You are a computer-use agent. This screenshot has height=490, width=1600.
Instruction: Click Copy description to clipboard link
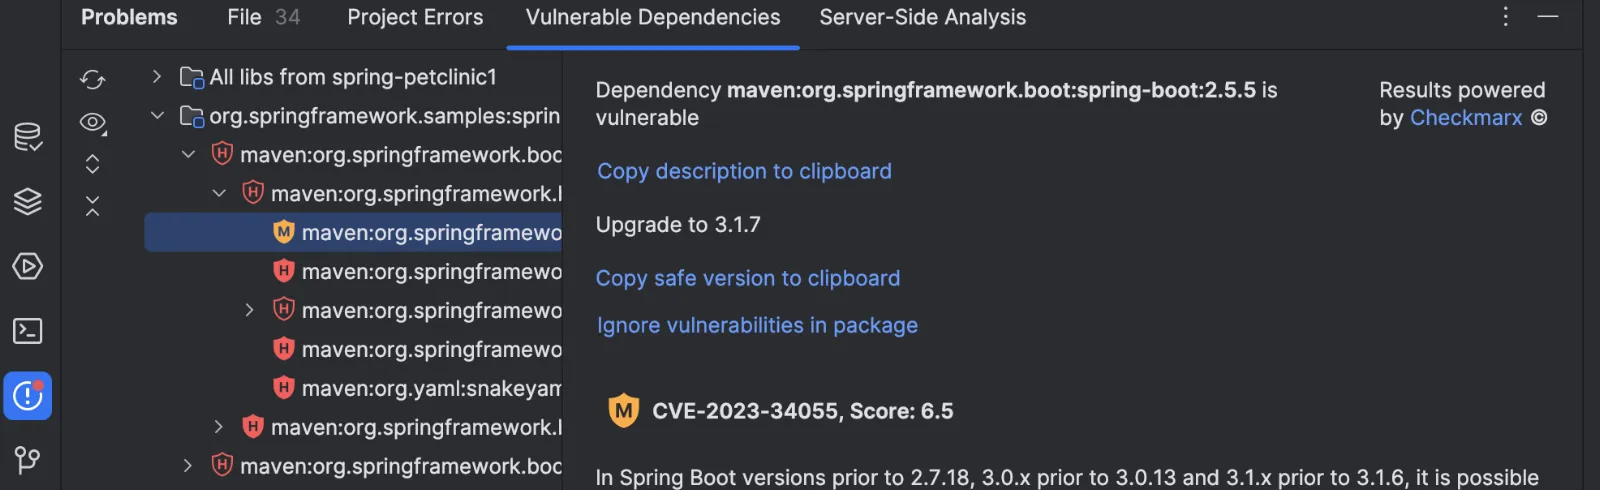pos(744,171)
